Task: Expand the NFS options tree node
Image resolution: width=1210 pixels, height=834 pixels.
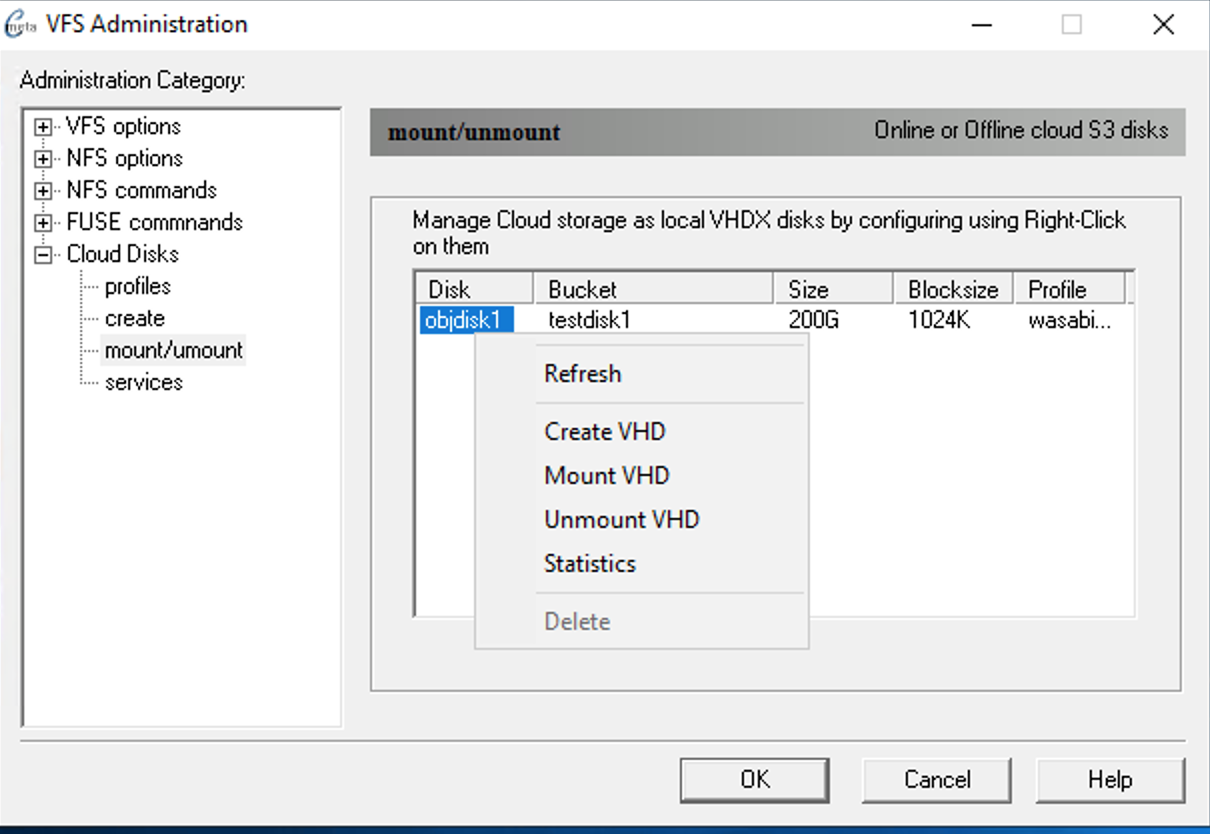Action: pos(43,159)
